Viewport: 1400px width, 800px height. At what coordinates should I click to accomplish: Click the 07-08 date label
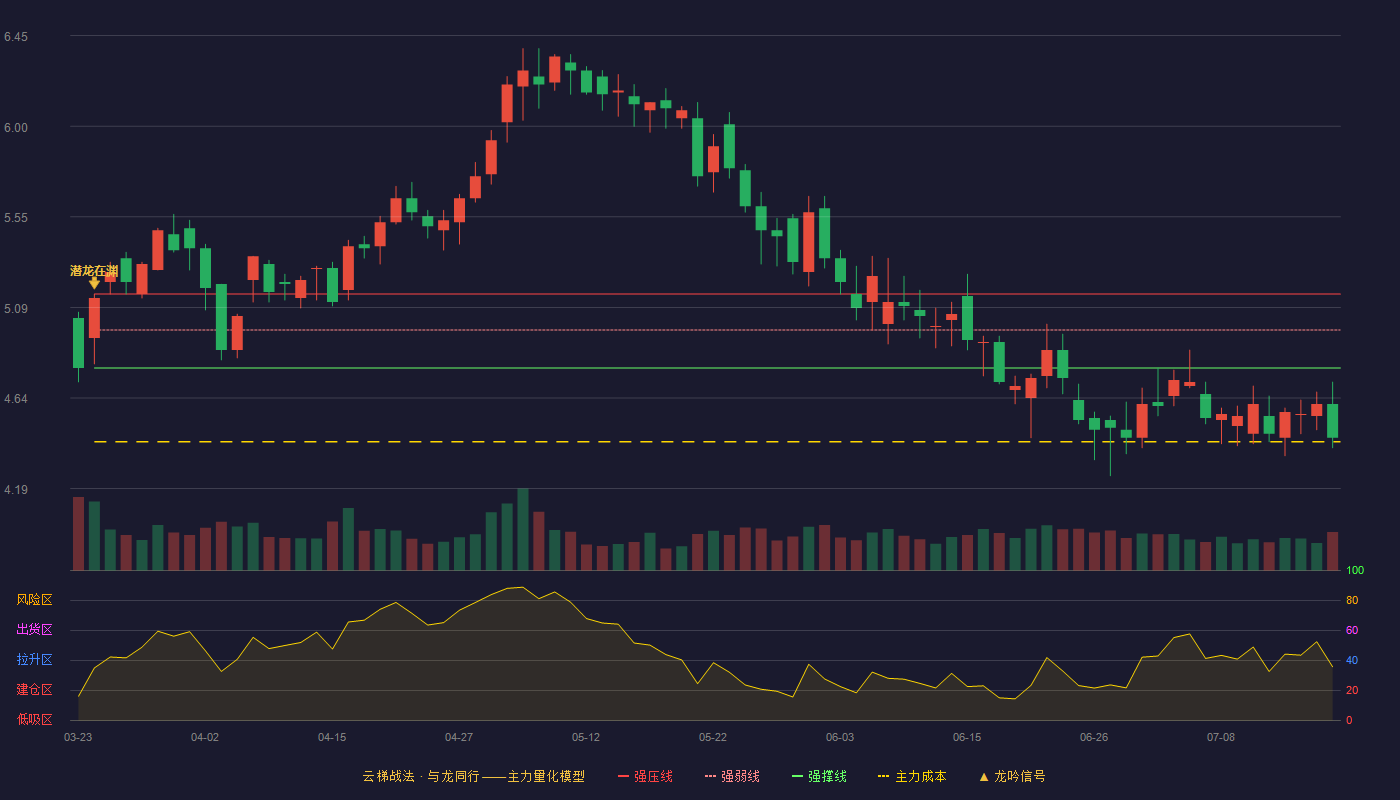click(1221, 737)
